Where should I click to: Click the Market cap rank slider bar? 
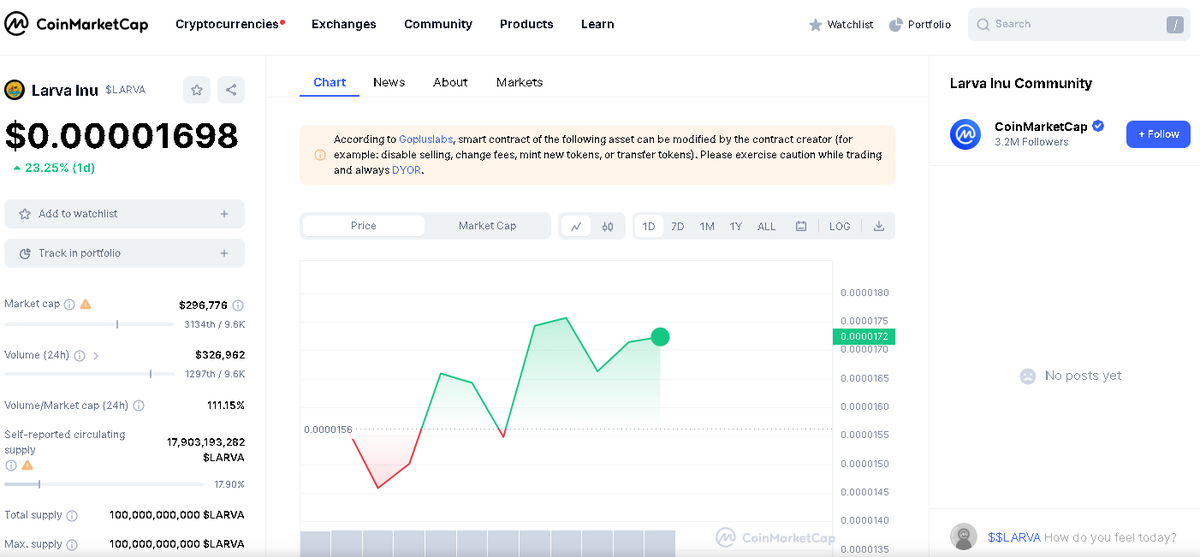click(89, 324)
